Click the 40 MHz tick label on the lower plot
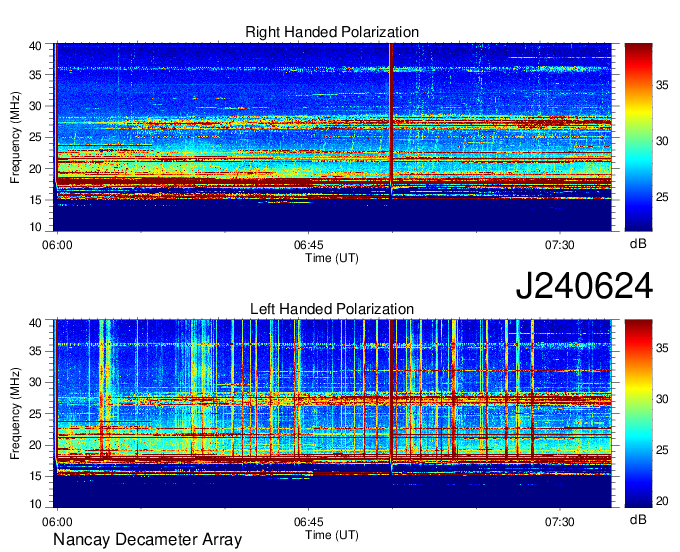This screenshot has height=552, width=680. pyautogui.click(x=35, y=323)
